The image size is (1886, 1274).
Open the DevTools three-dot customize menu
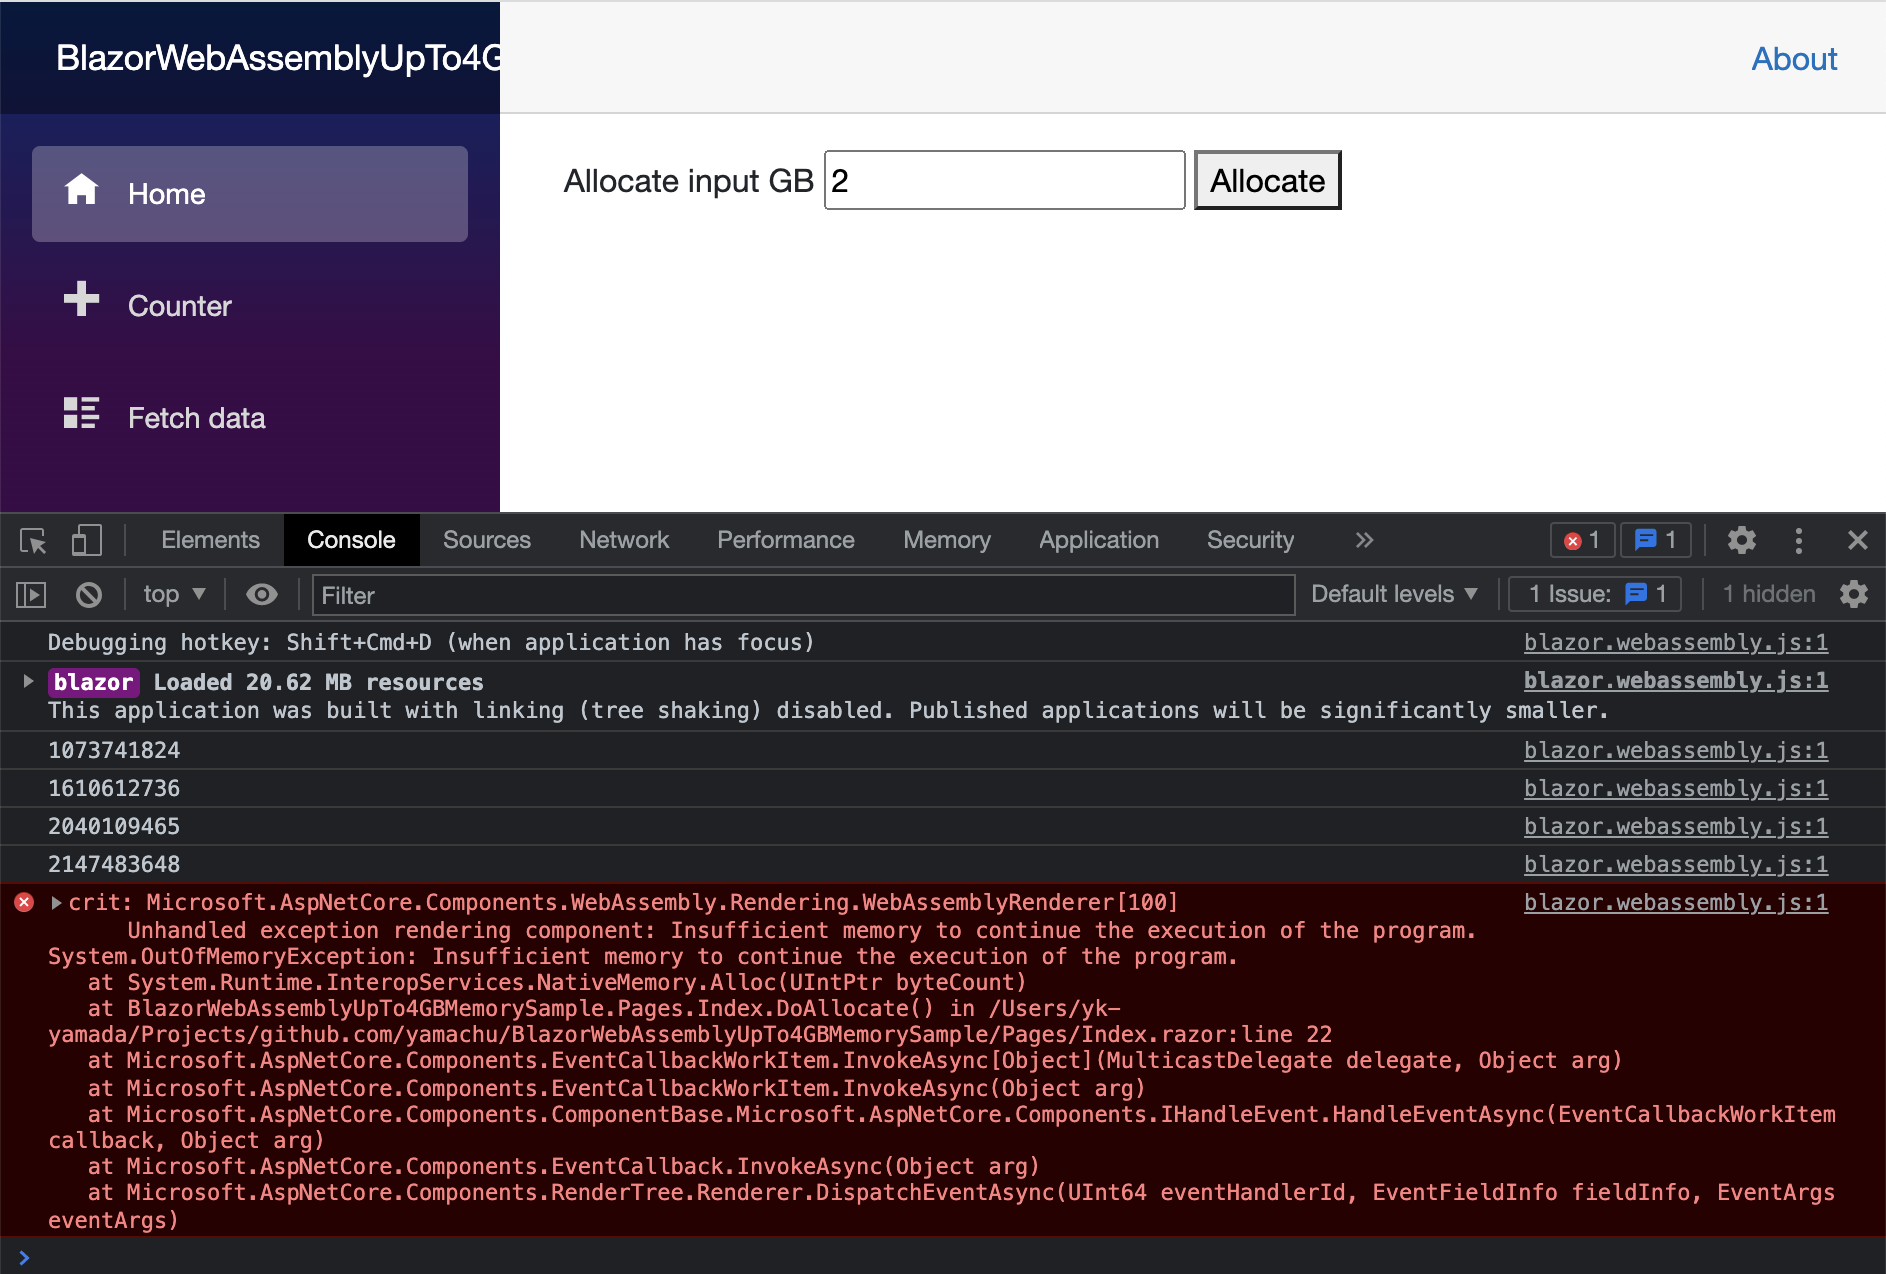[x=1799, y=540]
